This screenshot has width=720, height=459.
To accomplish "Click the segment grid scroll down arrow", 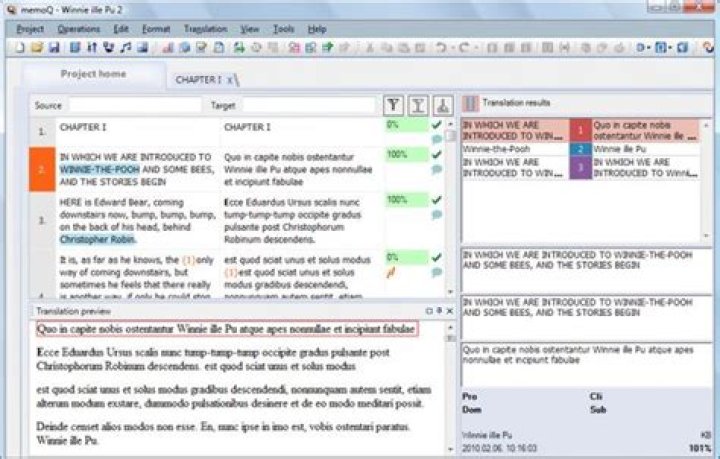I will (x=450, y=292).
